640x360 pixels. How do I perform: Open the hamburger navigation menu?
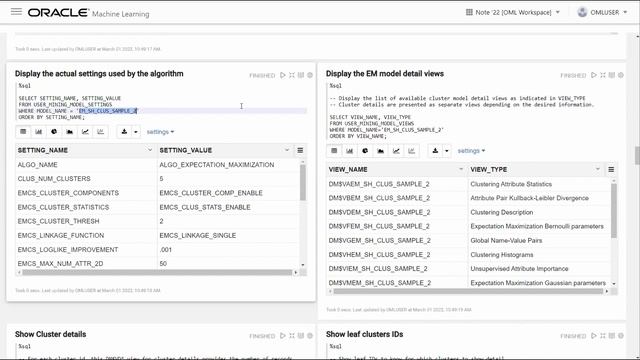coord(16,11)
